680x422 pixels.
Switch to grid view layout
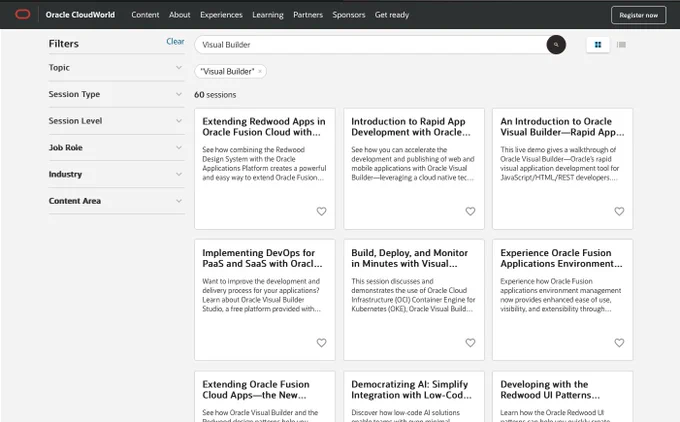(x=598, y=45)
